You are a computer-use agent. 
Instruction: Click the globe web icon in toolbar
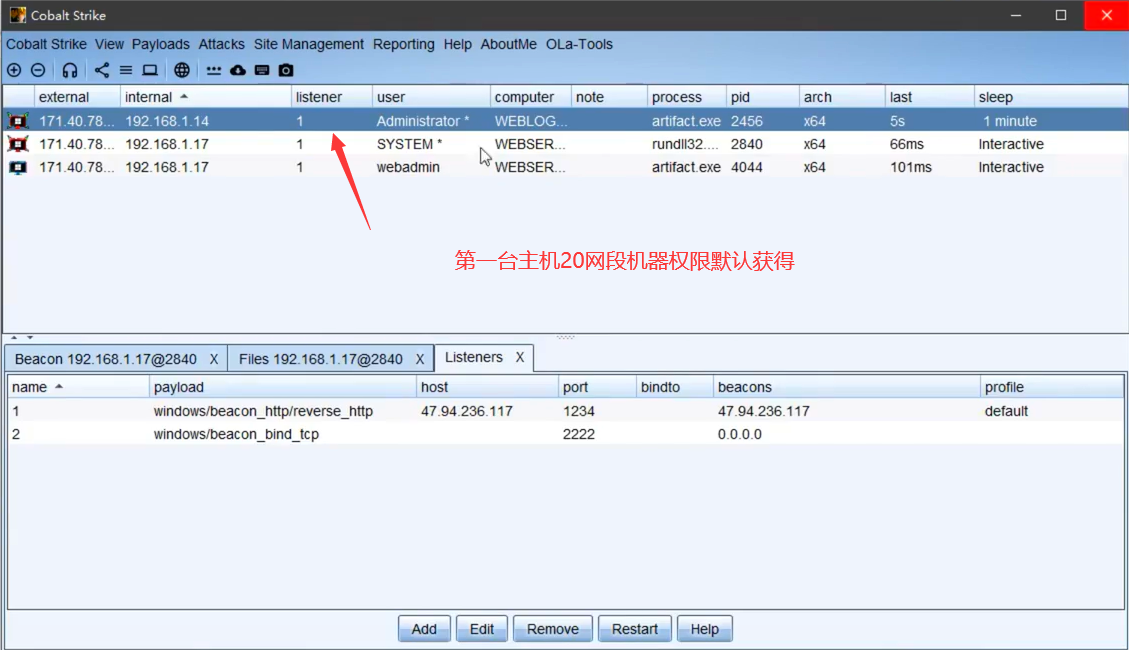click(181, 70)
